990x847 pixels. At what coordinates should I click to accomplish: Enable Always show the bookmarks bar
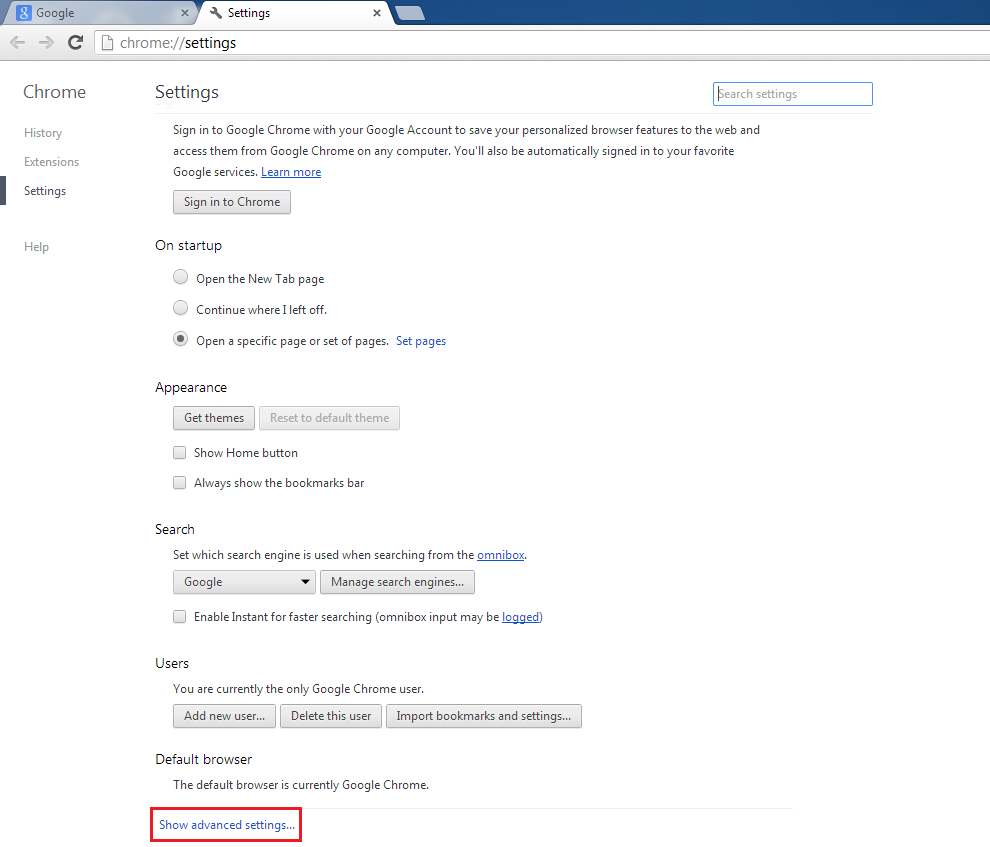[180, 483]
